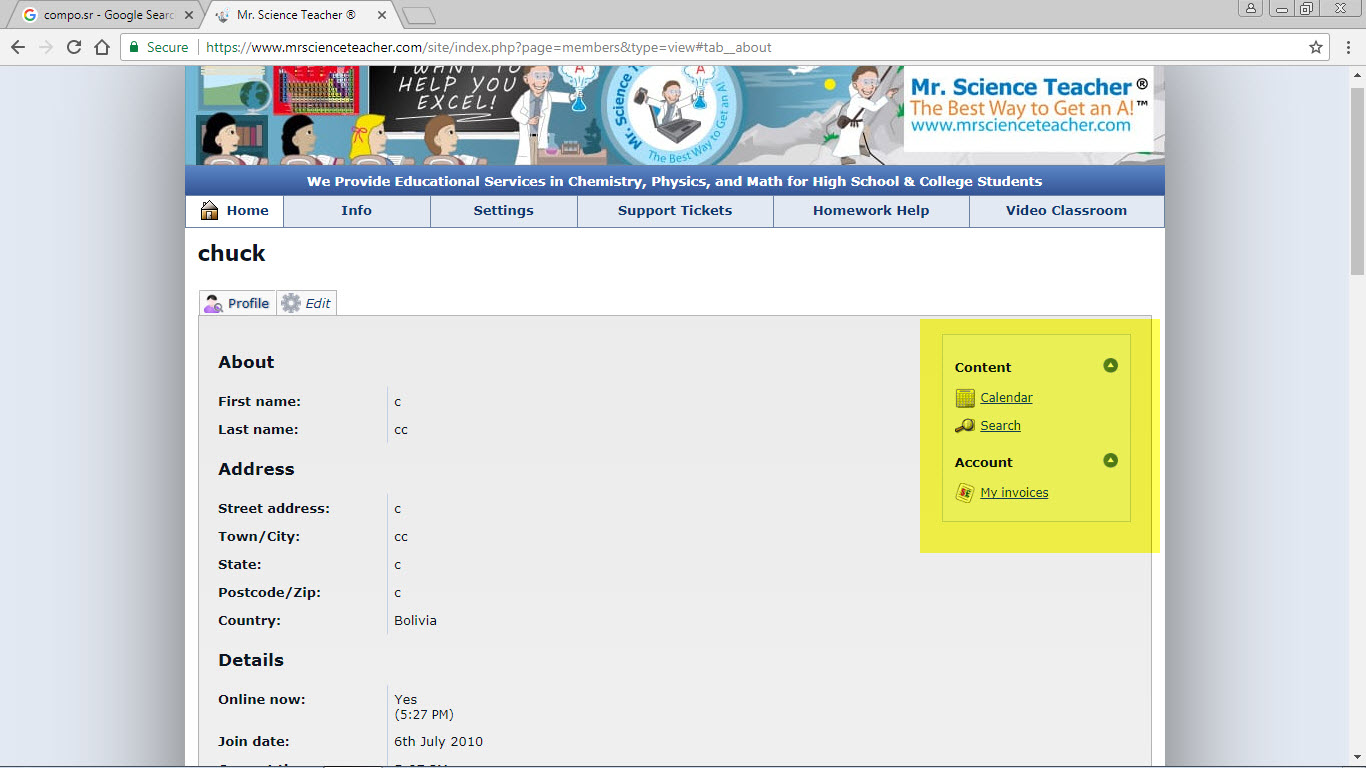Open the Support Tickets menu
1366x768 pixels.
click(x=675, y=211)
